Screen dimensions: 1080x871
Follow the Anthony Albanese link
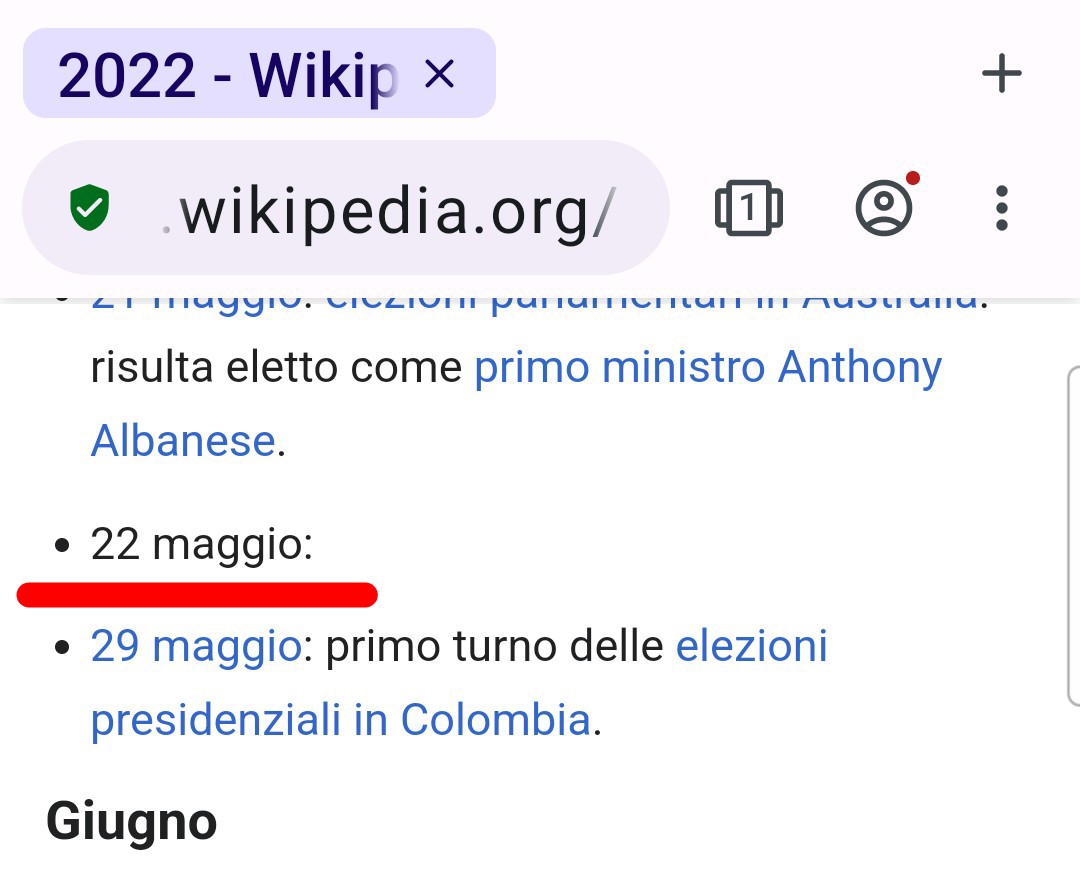860,368
